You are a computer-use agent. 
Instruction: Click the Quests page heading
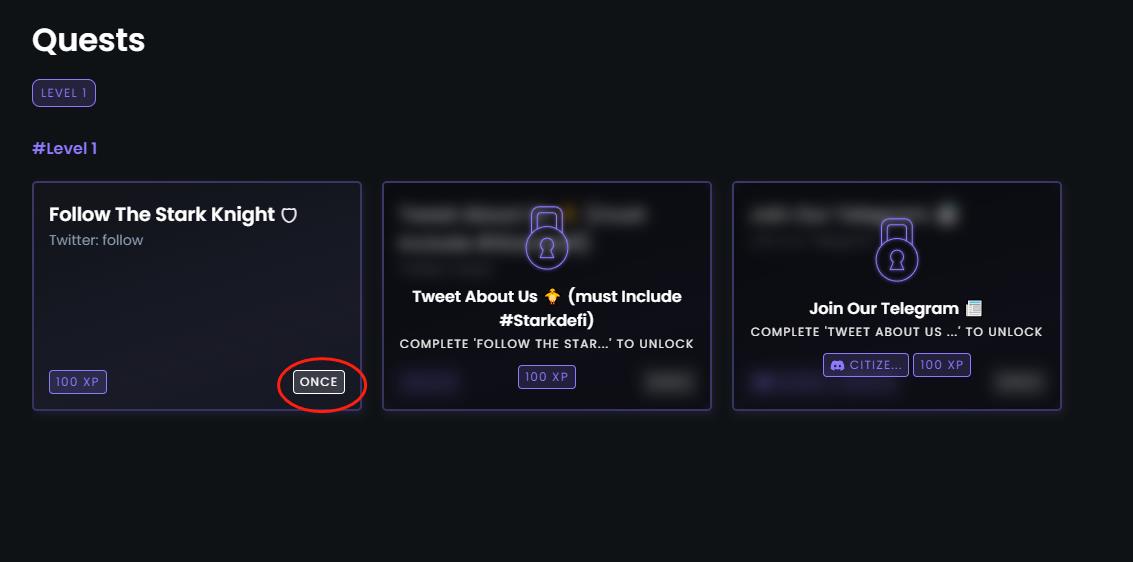pyautogui.click(x=89, y=40)
